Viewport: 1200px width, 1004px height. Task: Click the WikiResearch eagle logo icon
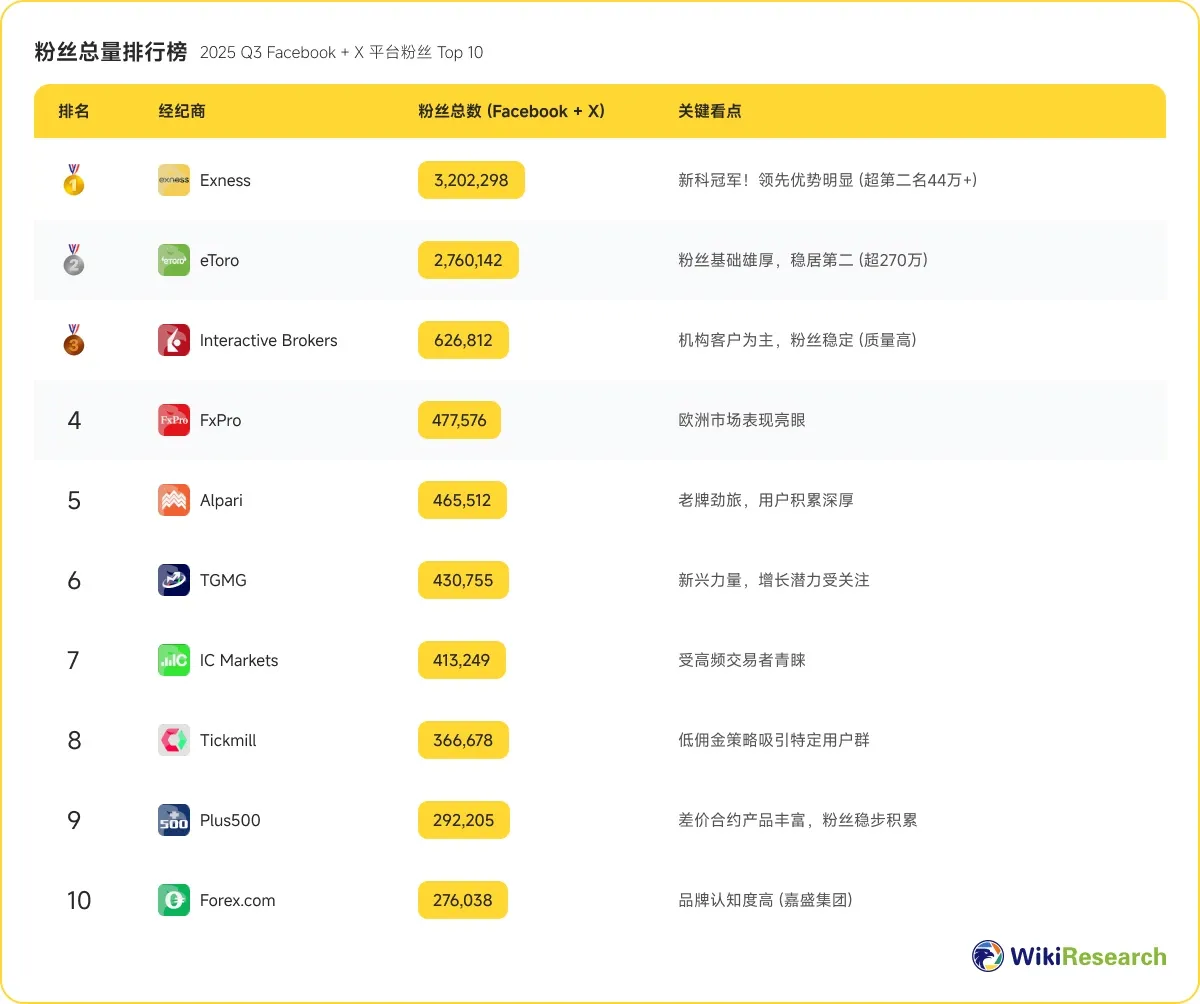(988, 956)
